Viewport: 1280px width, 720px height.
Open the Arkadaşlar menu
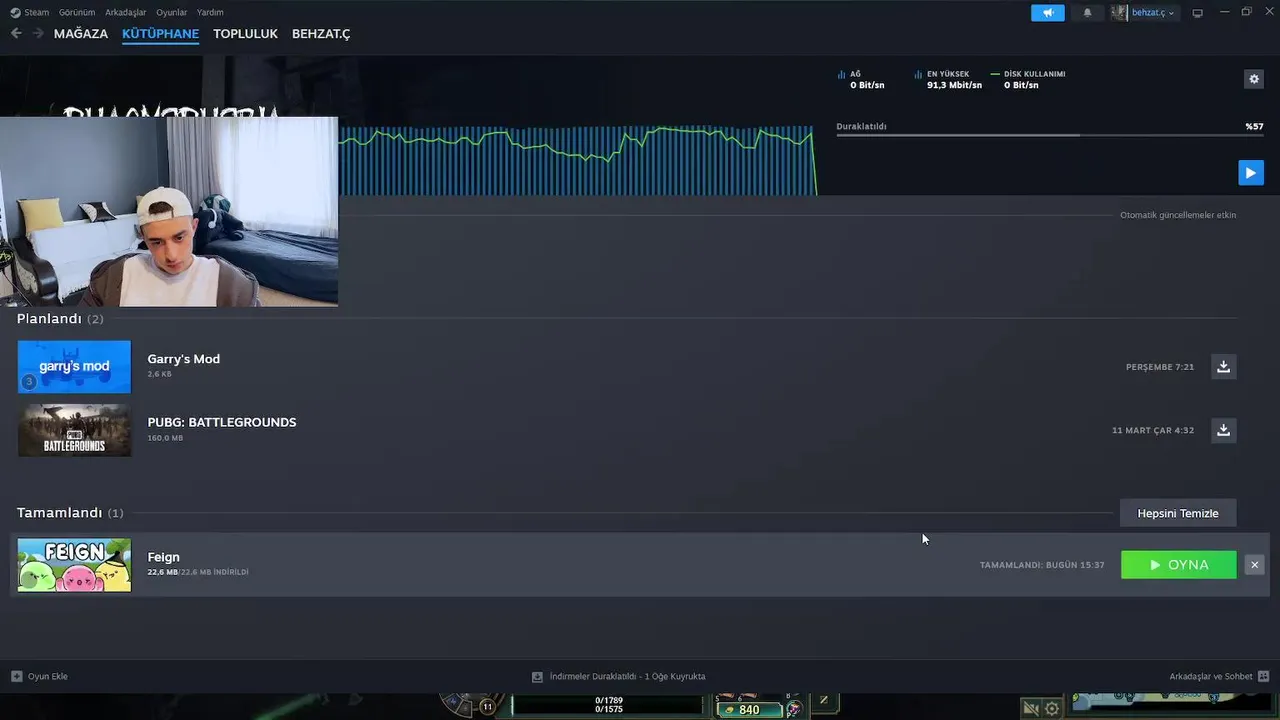point(126,13)
